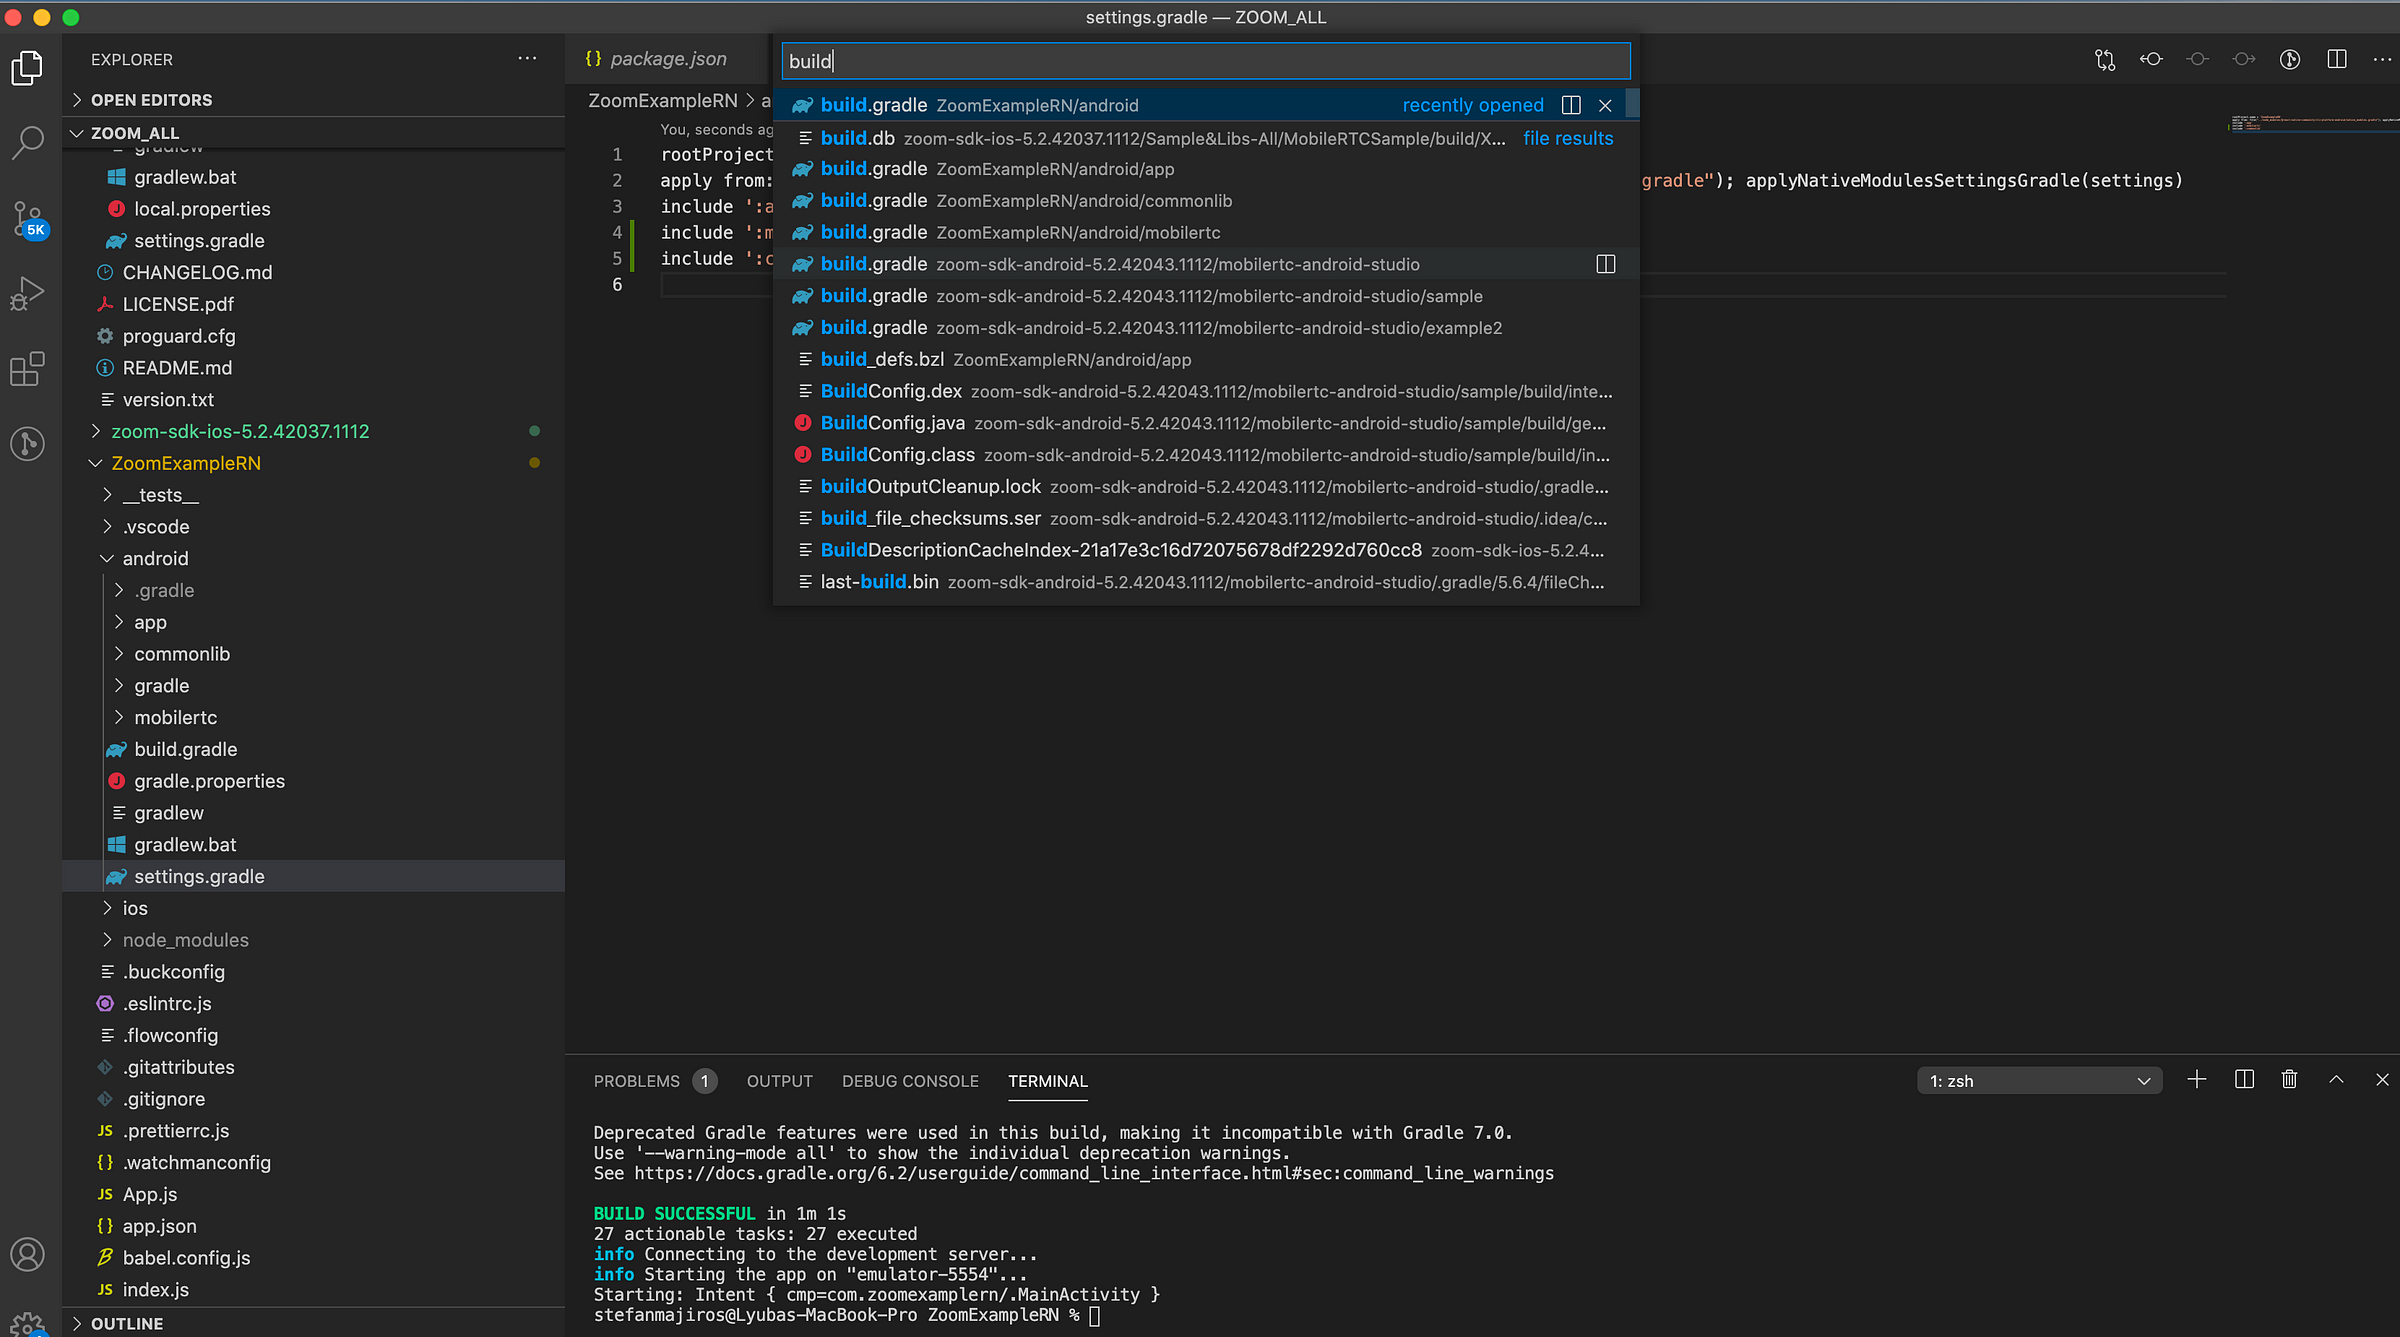The width and height of the screenshot is (2400, 1337).
Task: Click the quick open search input field
Action: (x=1205, y=61)
